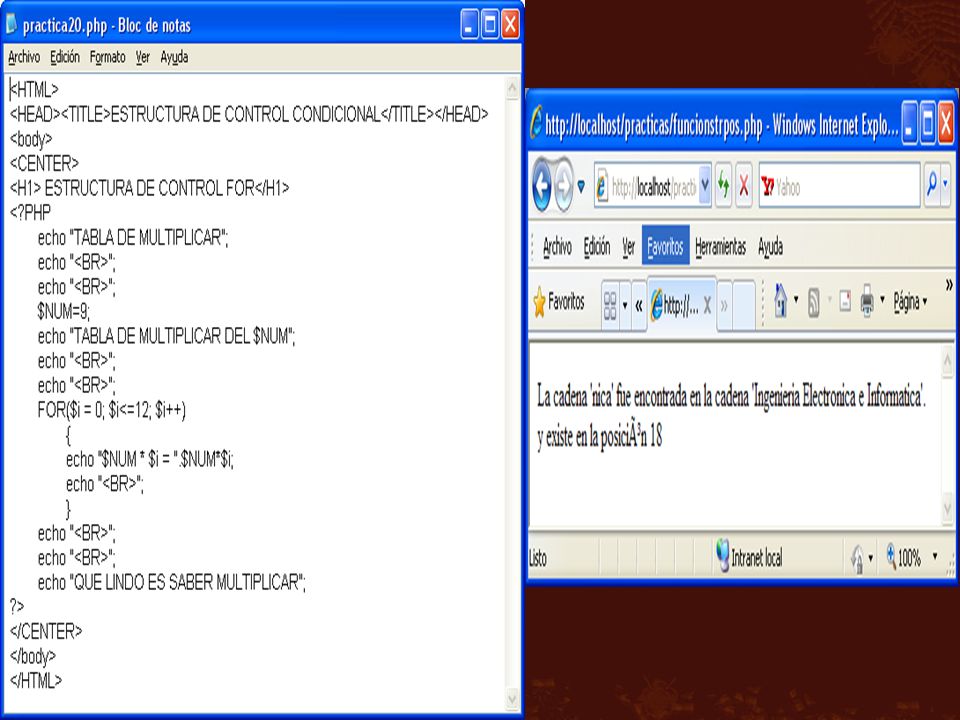
Task: Maximize the Internet Explorer window
Action: click(928, 123)
